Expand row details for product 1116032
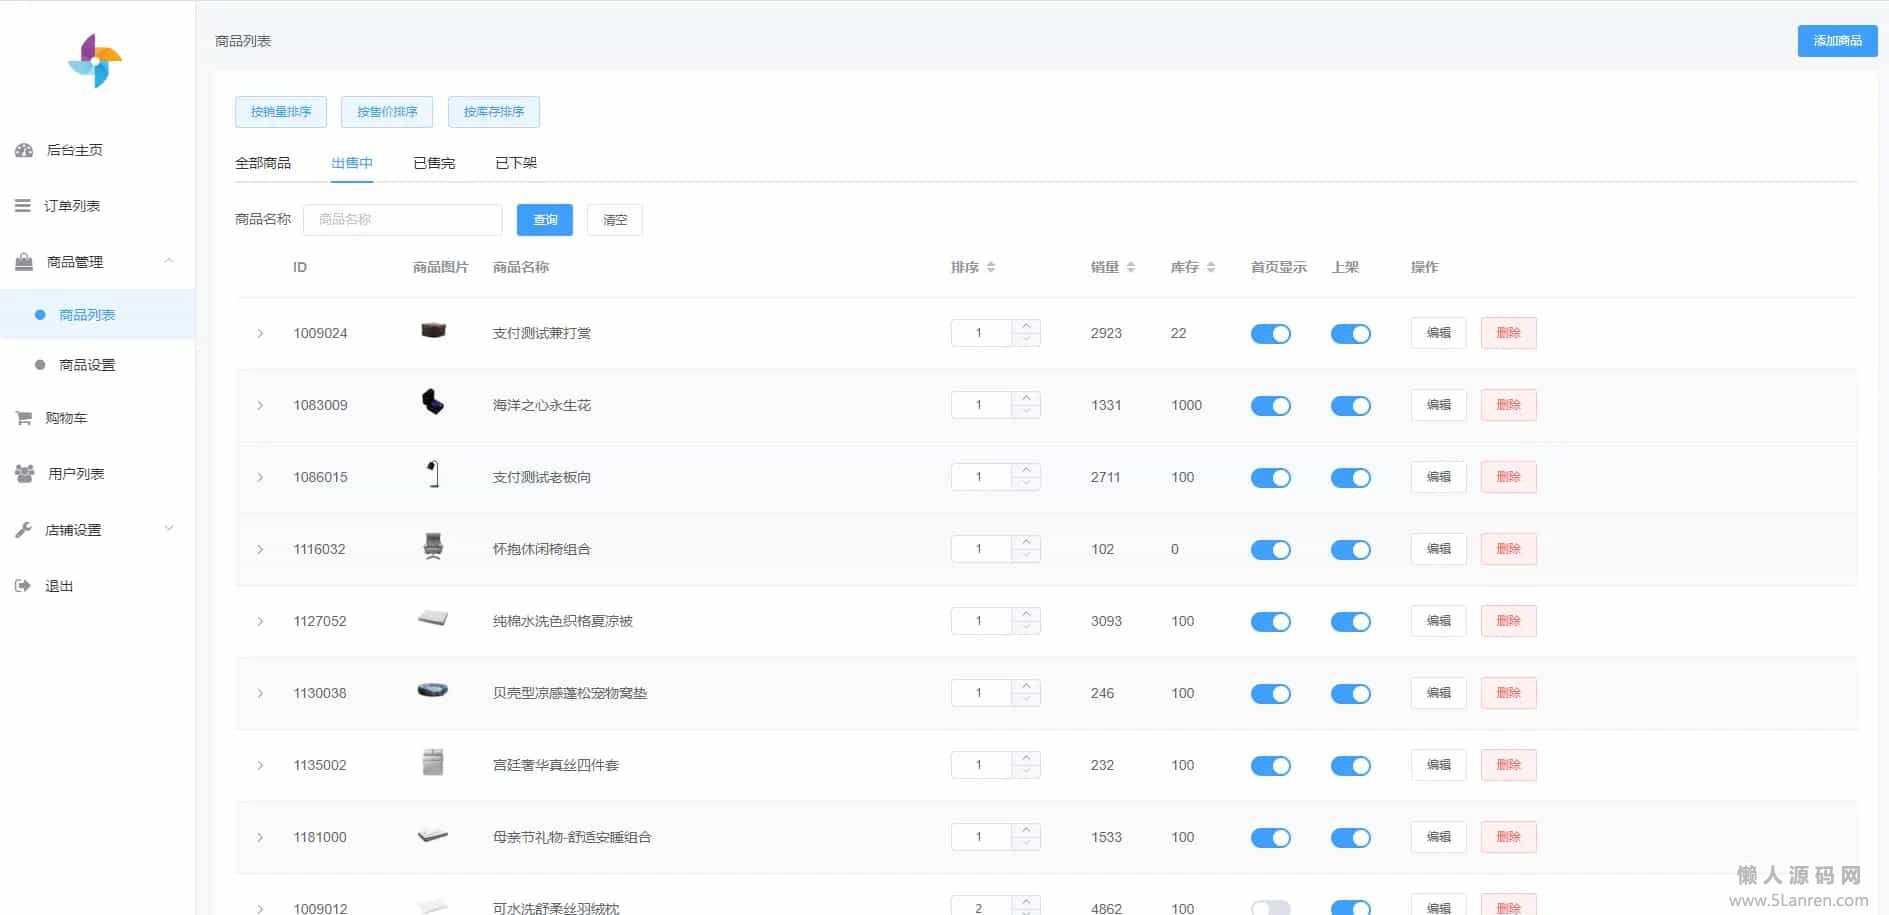Viewport: 1889px width, 915px height. [x=260, y=549]
